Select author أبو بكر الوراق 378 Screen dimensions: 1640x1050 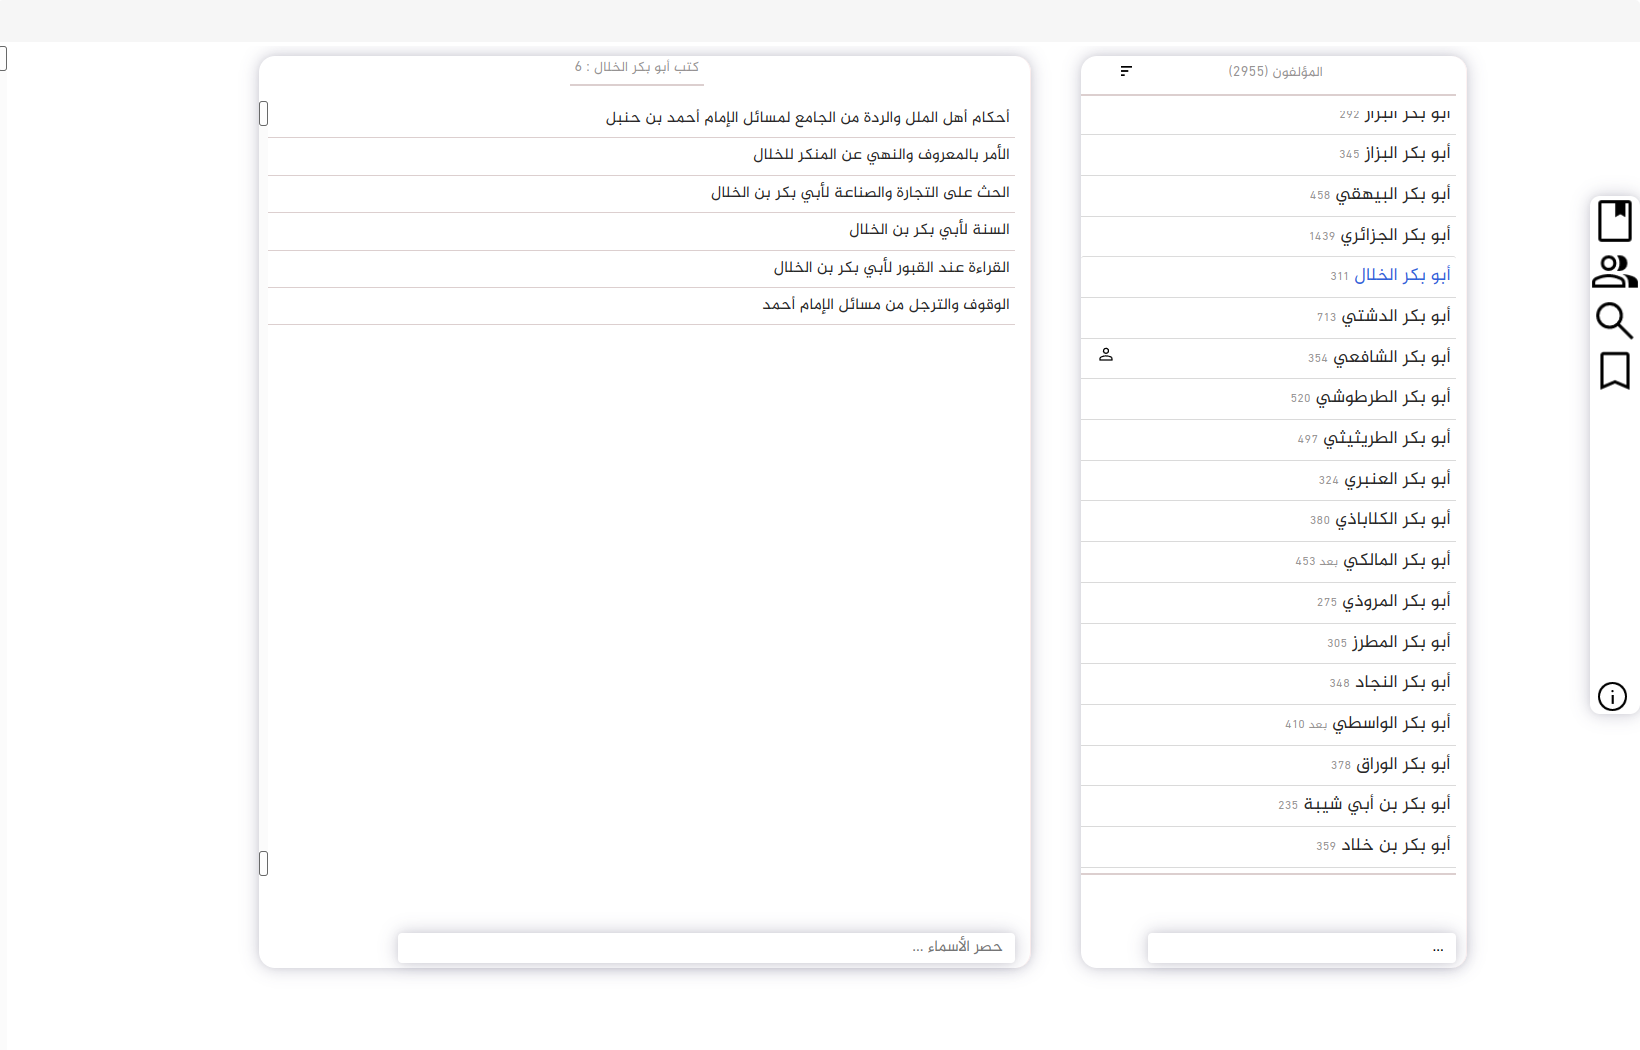click(1268, 765)
